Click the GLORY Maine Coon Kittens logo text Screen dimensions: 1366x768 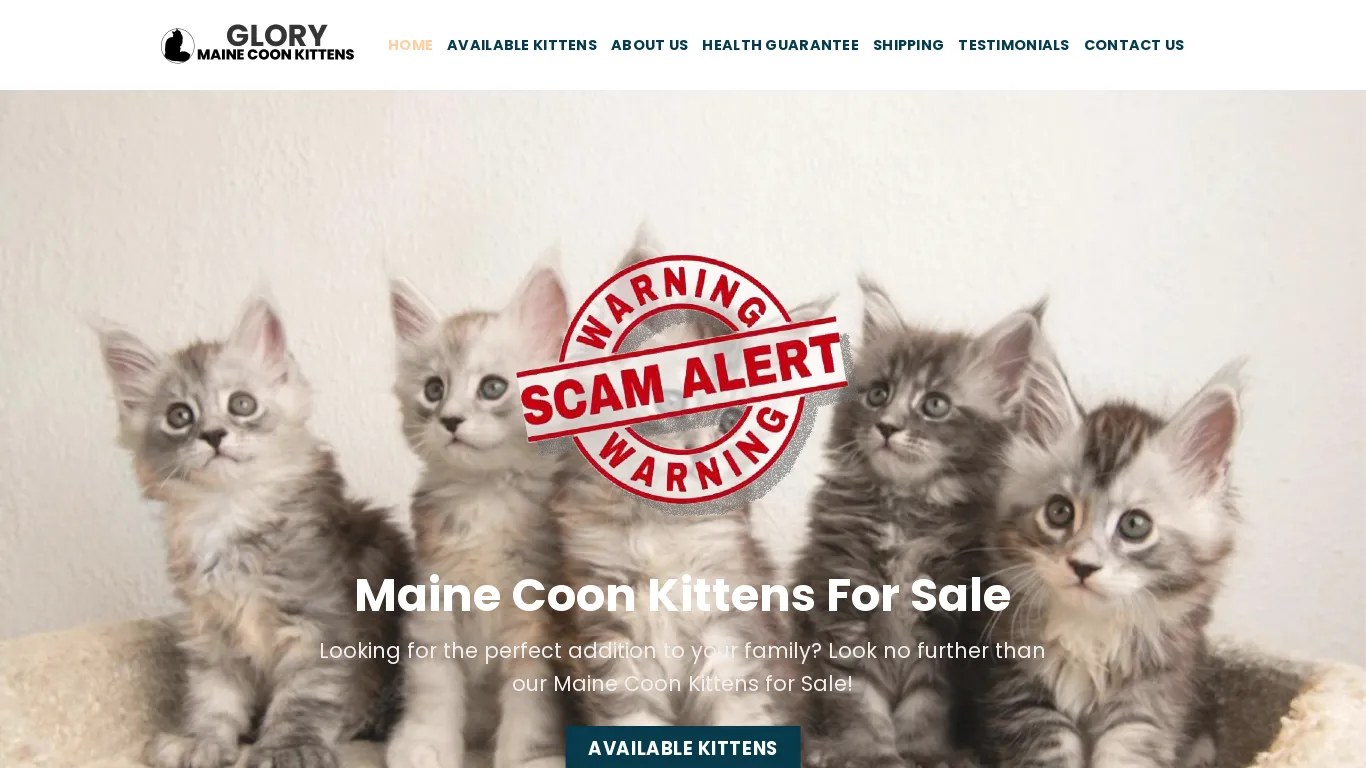(276, 43)
